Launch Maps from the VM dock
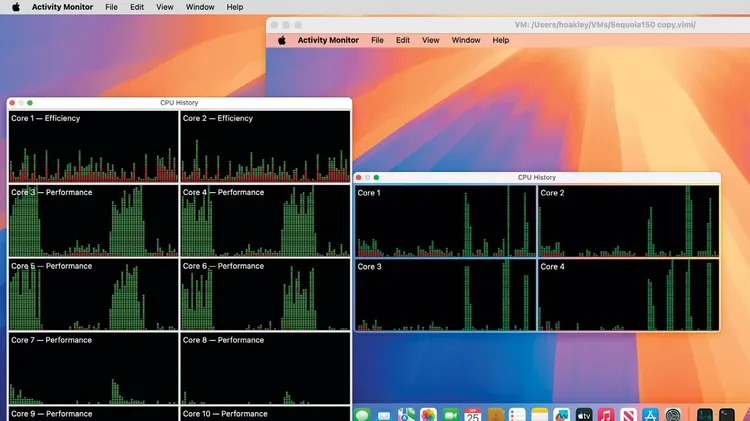The image size is (750, 421). pos(406,415)
